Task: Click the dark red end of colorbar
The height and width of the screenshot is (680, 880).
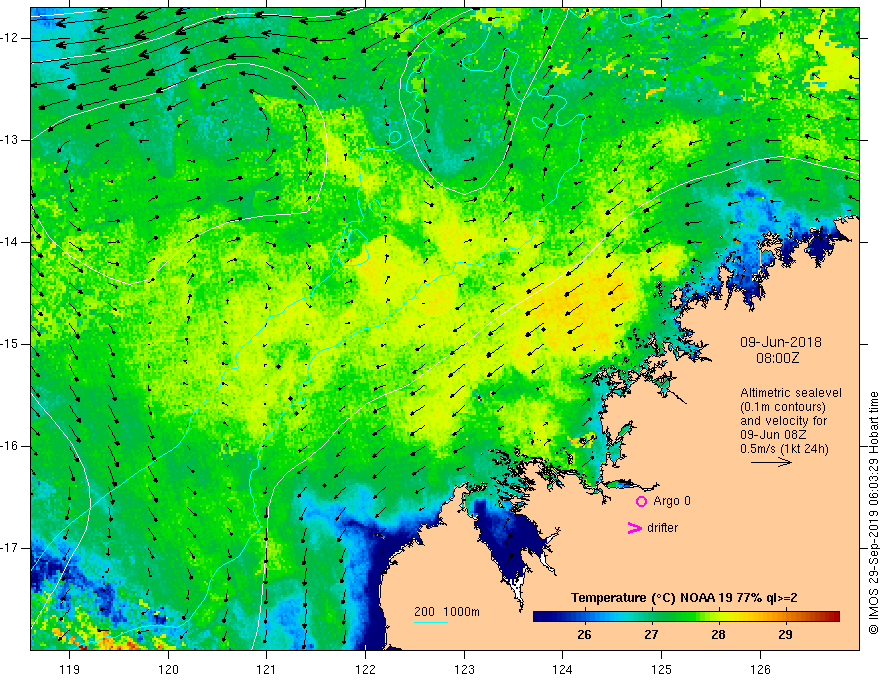Action: [834, 617]
